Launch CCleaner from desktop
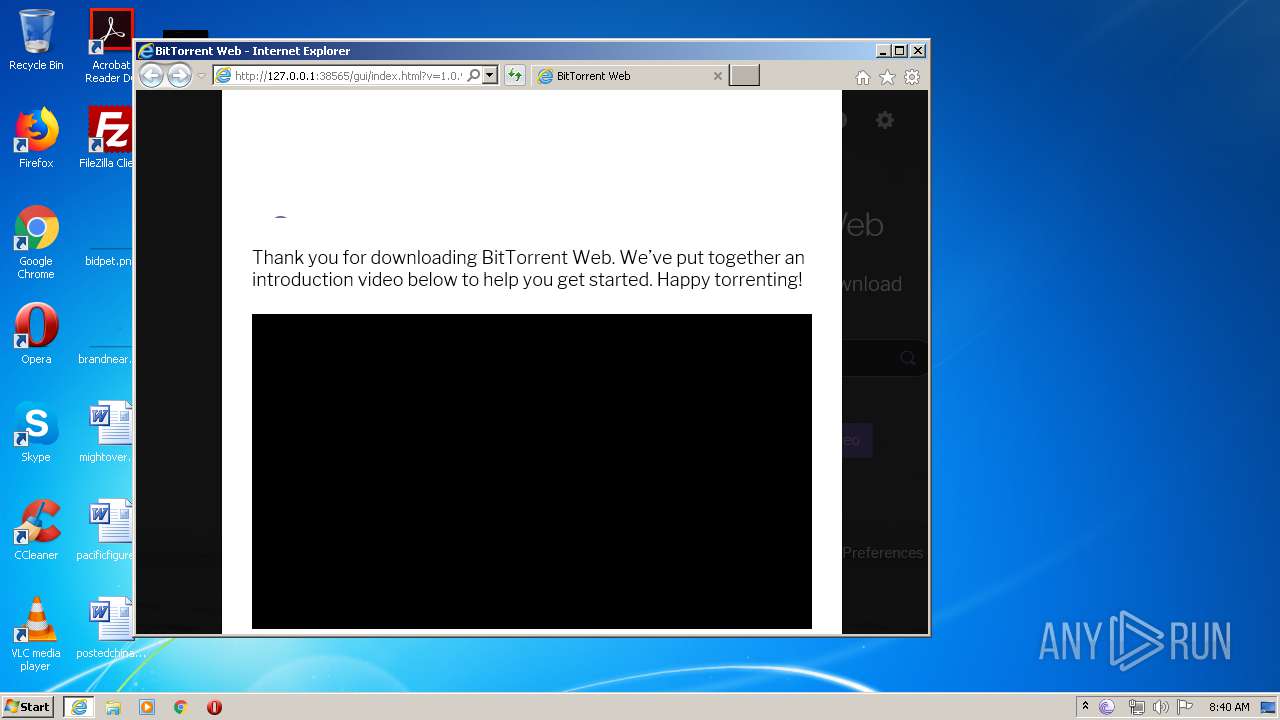The height and width of the screenshot is (720, 1280). (36, 530)
